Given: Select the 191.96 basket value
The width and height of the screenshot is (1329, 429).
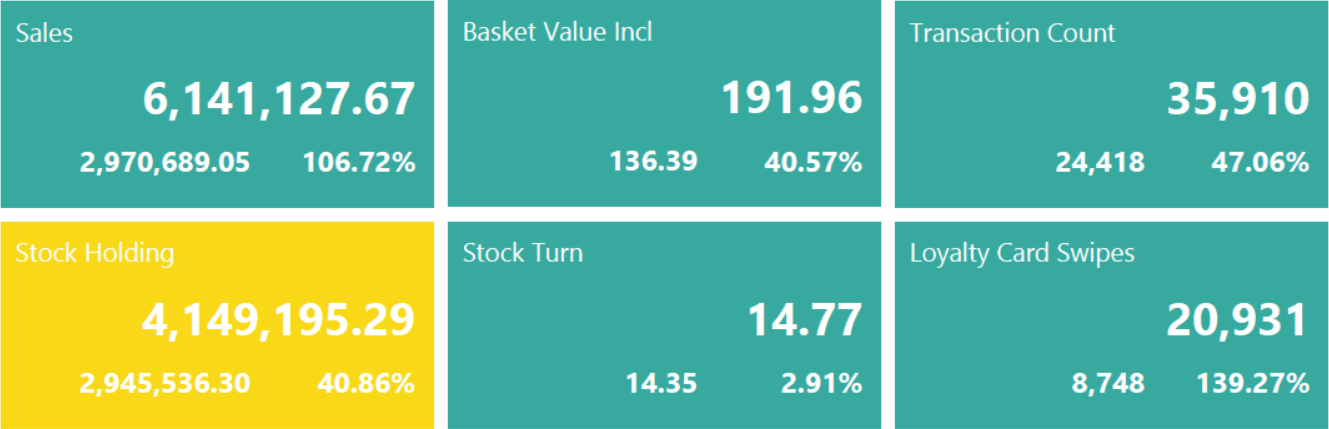Looking at the screenshot, I should (x=791, y=98).
